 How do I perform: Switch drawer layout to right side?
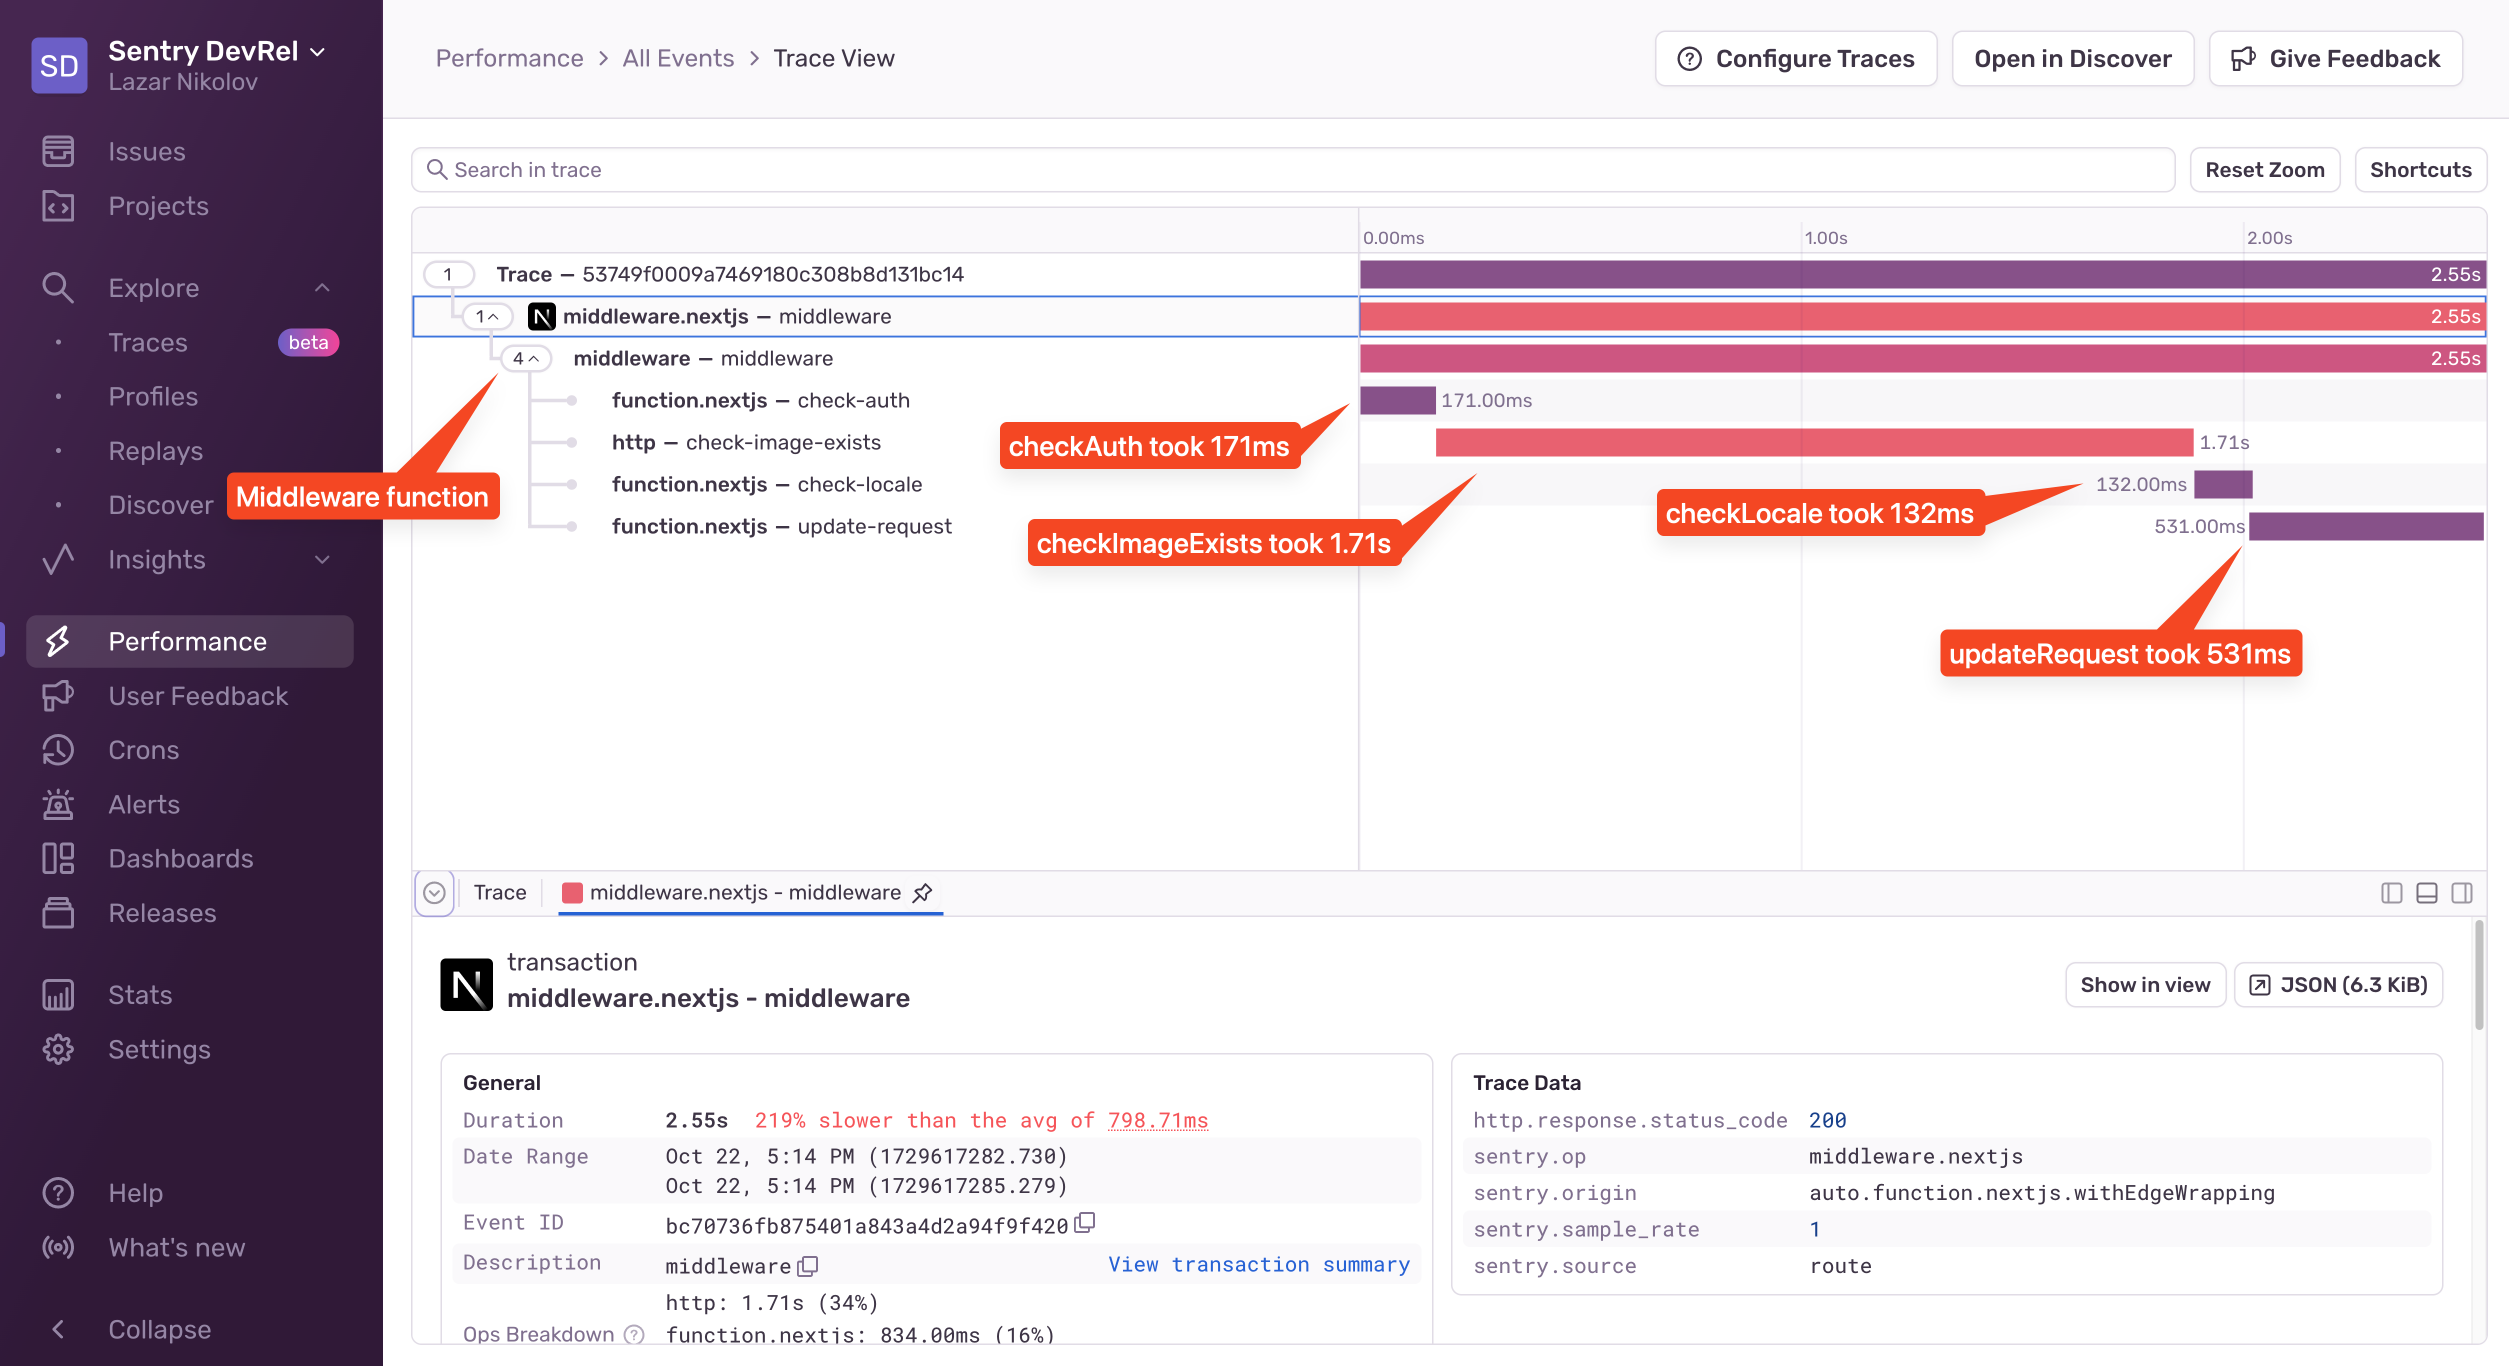click(2462, 893)
